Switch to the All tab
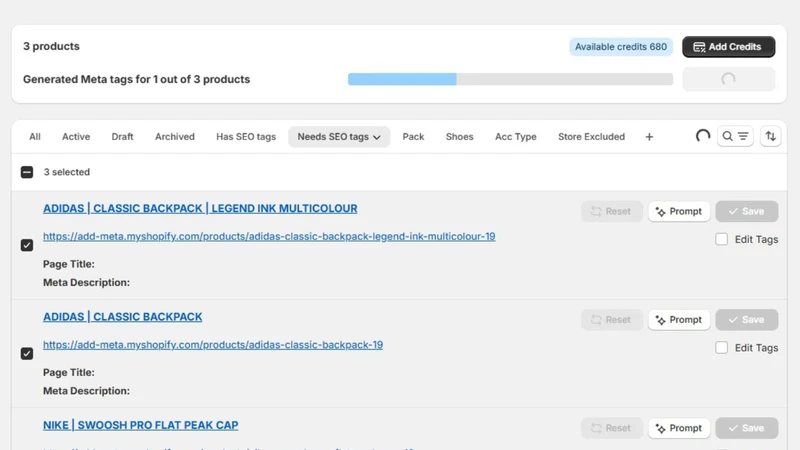 [x=35, y=137]
